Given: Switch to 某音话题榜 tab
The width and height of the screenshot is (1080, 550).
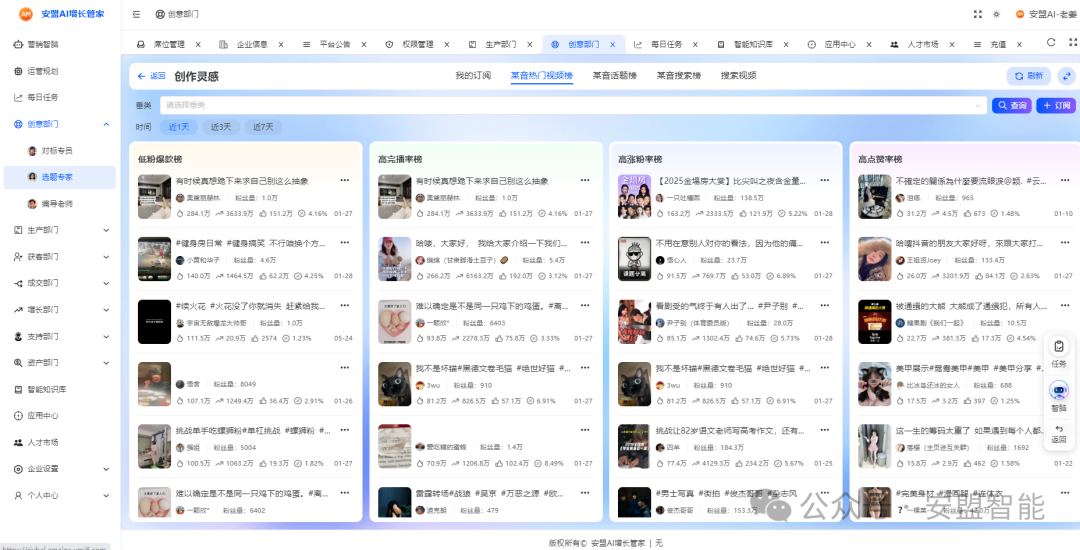Looking at the screenshot, I should pos(614,75).
